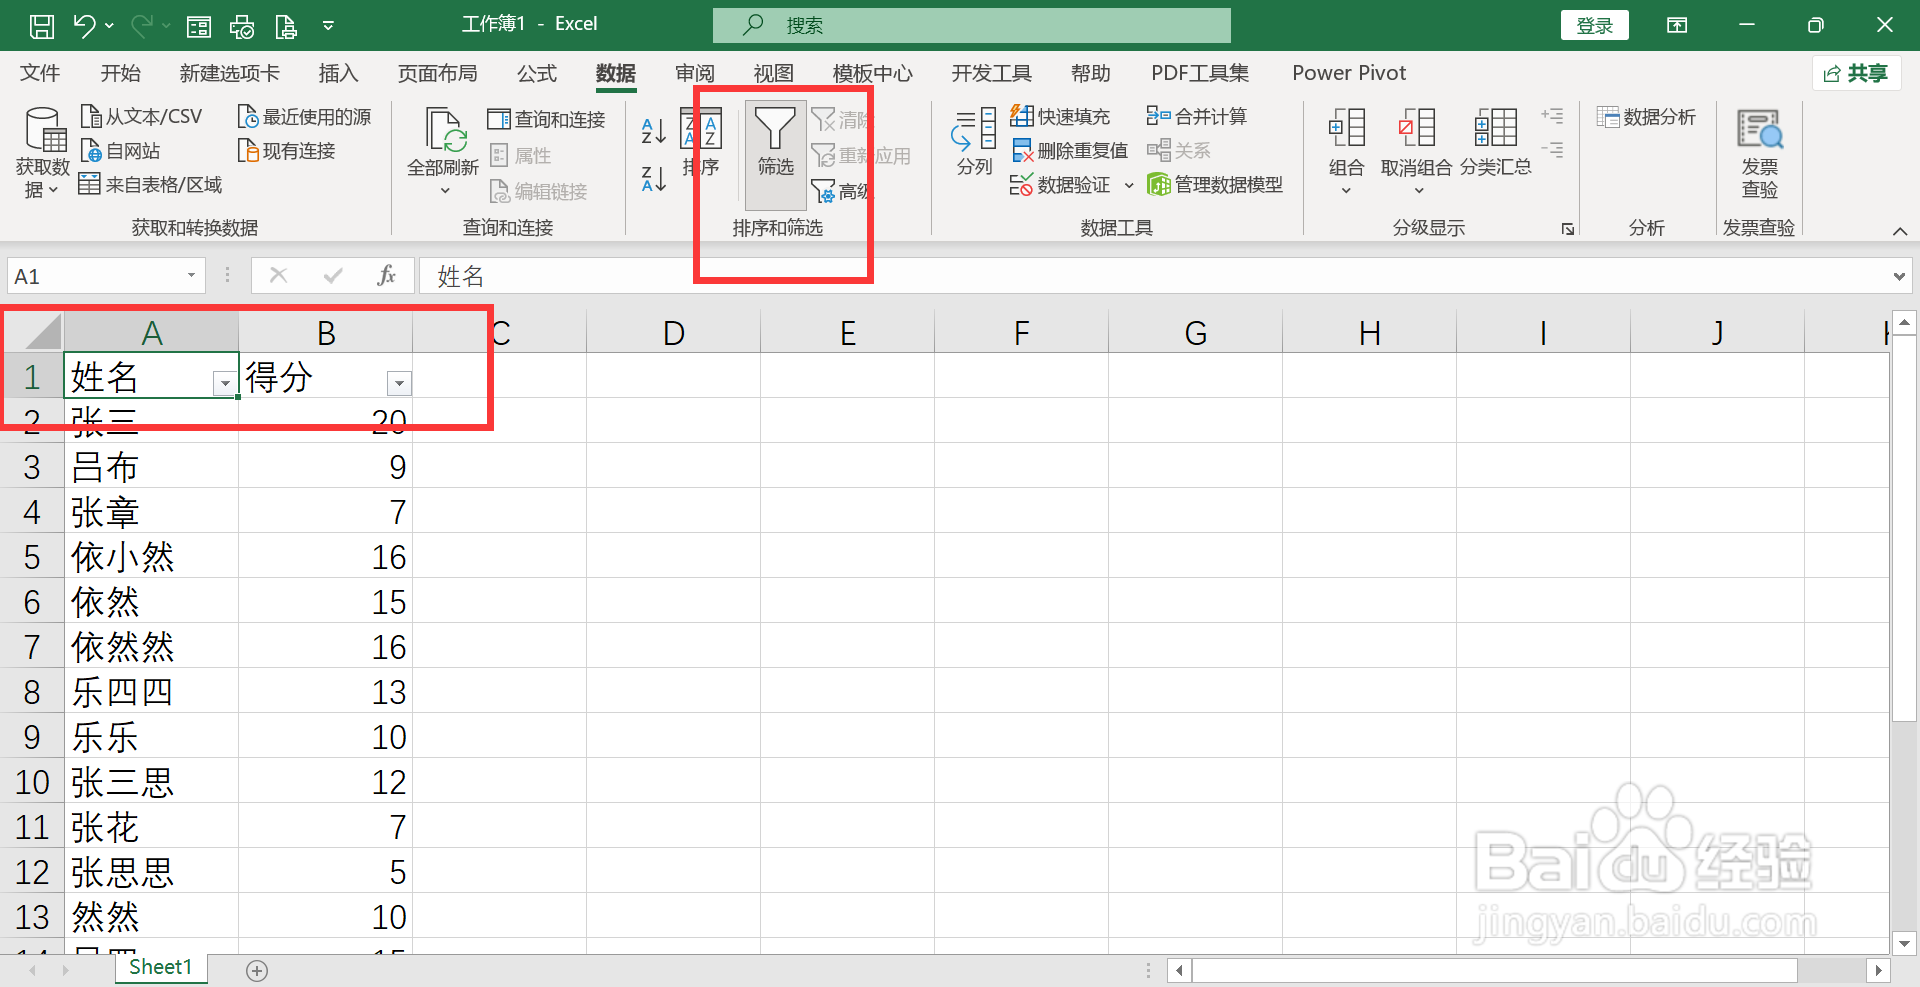
Task: Apply Flash Fill (快速填充)
Action: [1060, 117]
